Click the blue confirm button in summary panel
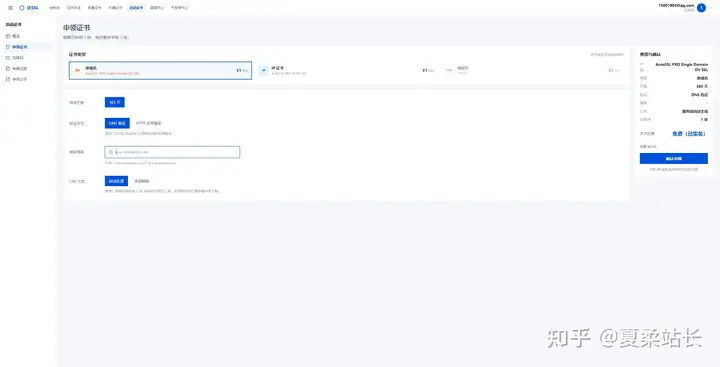This screenshot has width=720, height=367. pos(674,158)
